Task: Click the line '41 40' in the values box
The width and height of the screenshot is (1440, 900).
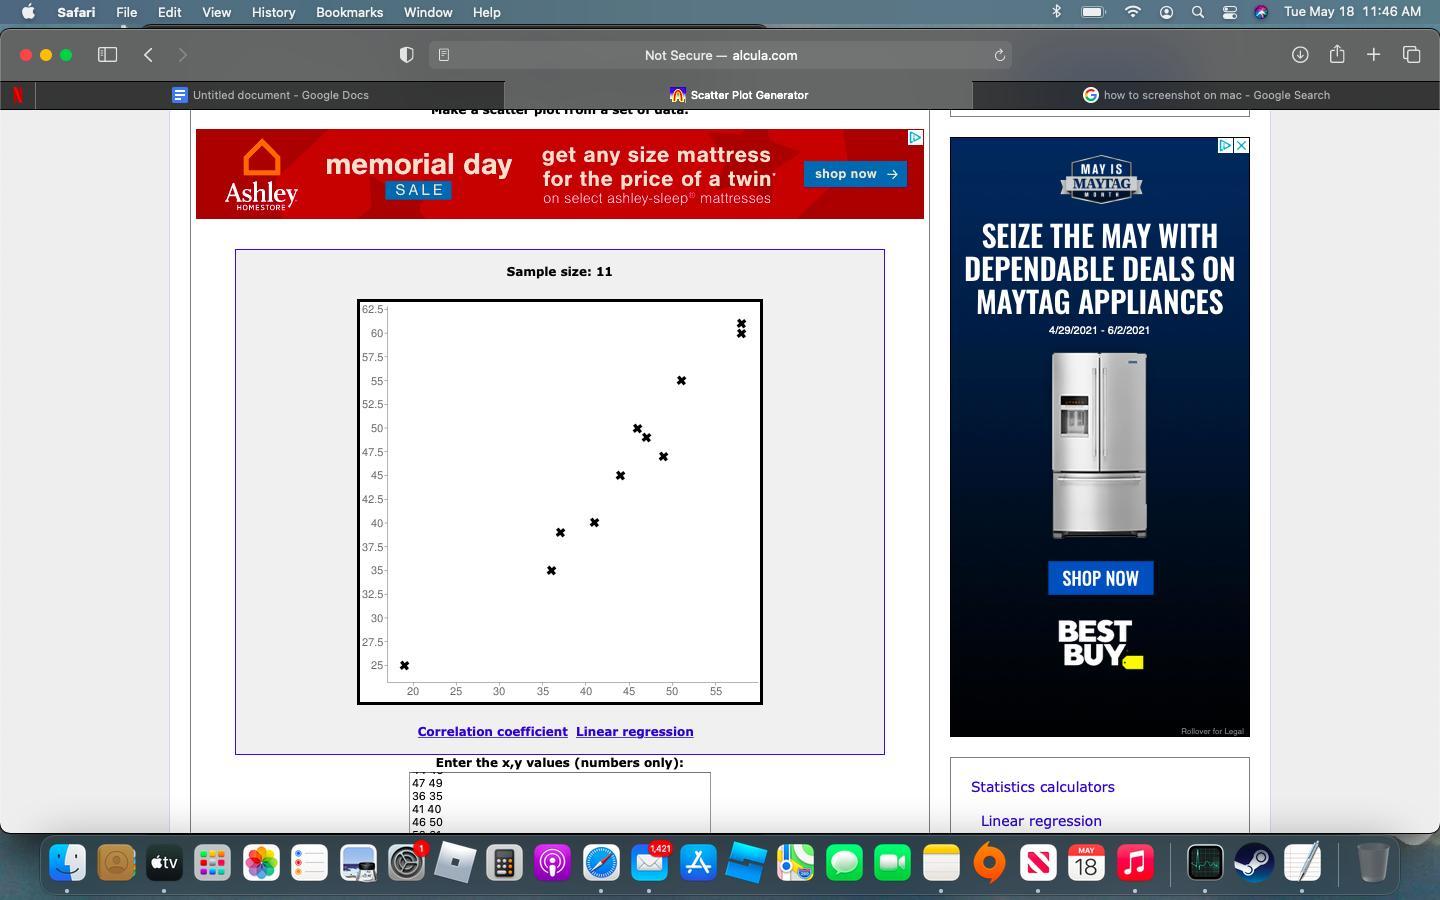Action: coord(426,809)
